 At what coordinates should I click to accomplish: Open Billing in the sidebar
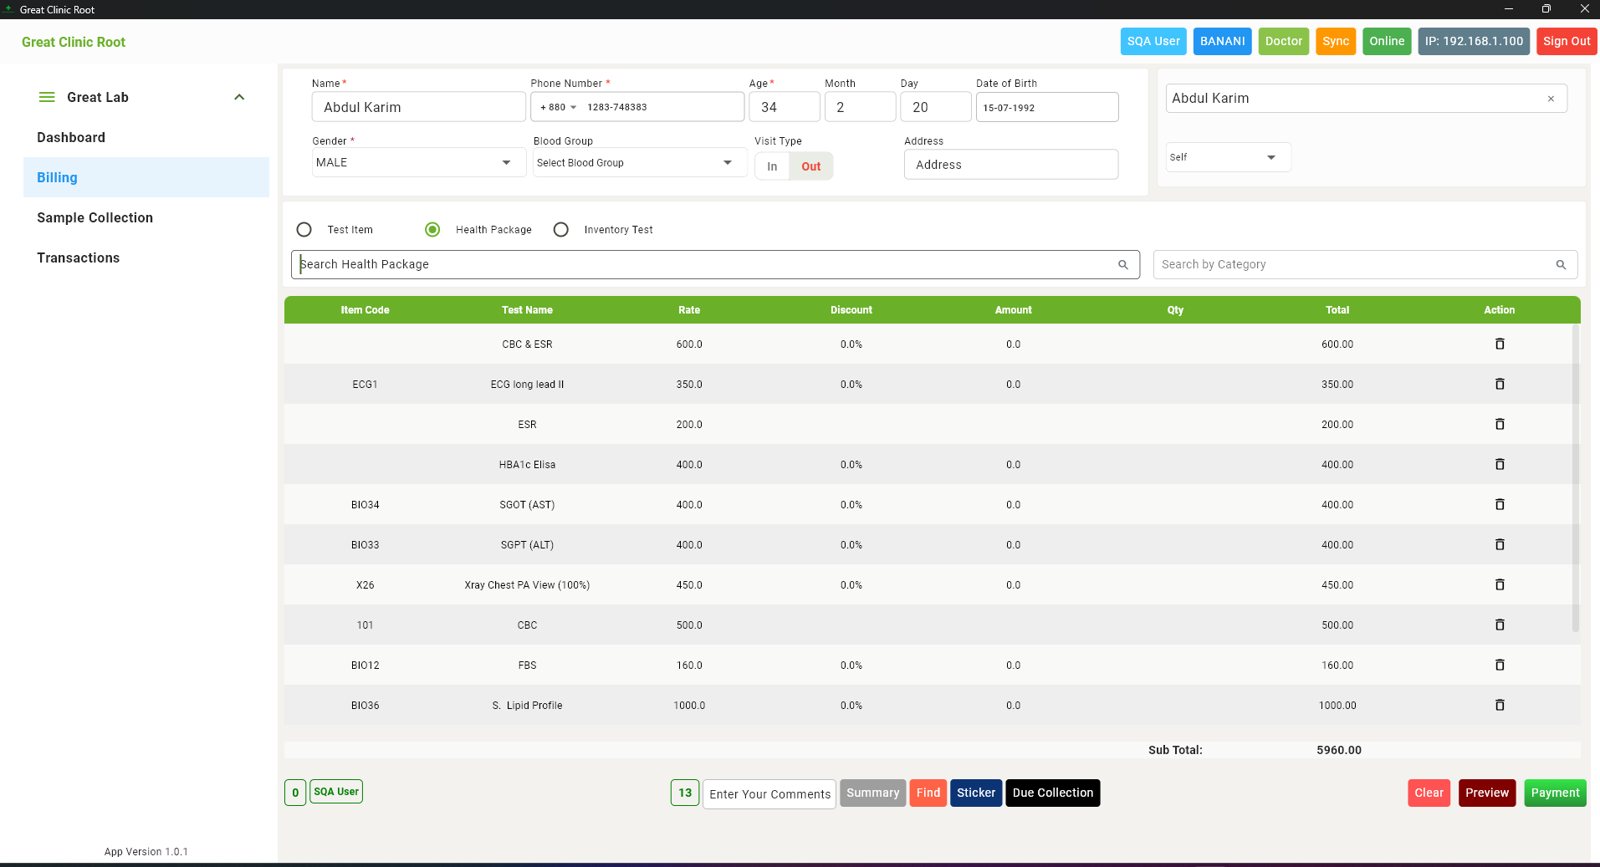(146, 177)
